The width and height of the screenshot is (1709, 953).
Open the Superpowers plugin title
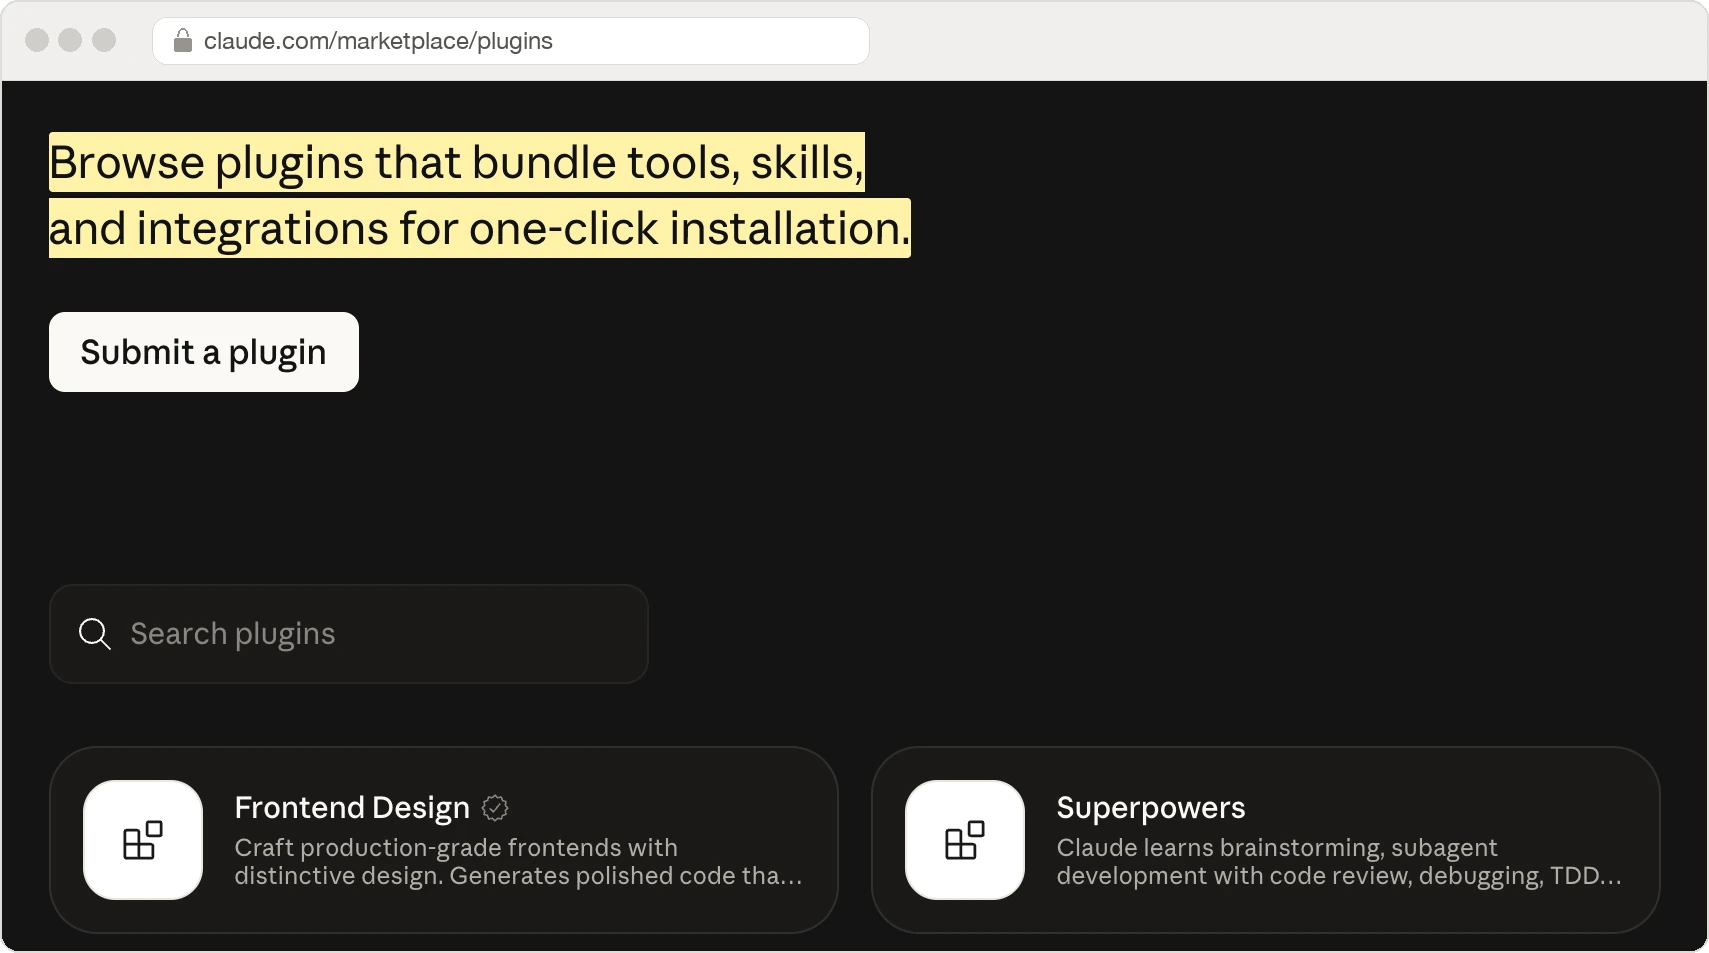pyautogui.click(x=1151, y=808)
